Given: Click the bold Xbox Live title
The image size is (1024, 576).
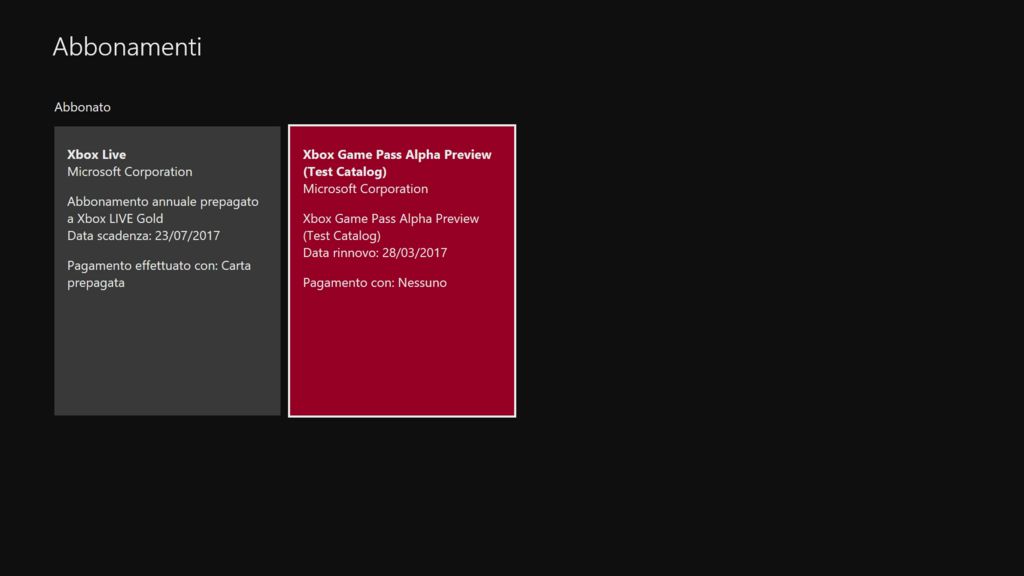Looking at the screenshot, I should [96, 155].
